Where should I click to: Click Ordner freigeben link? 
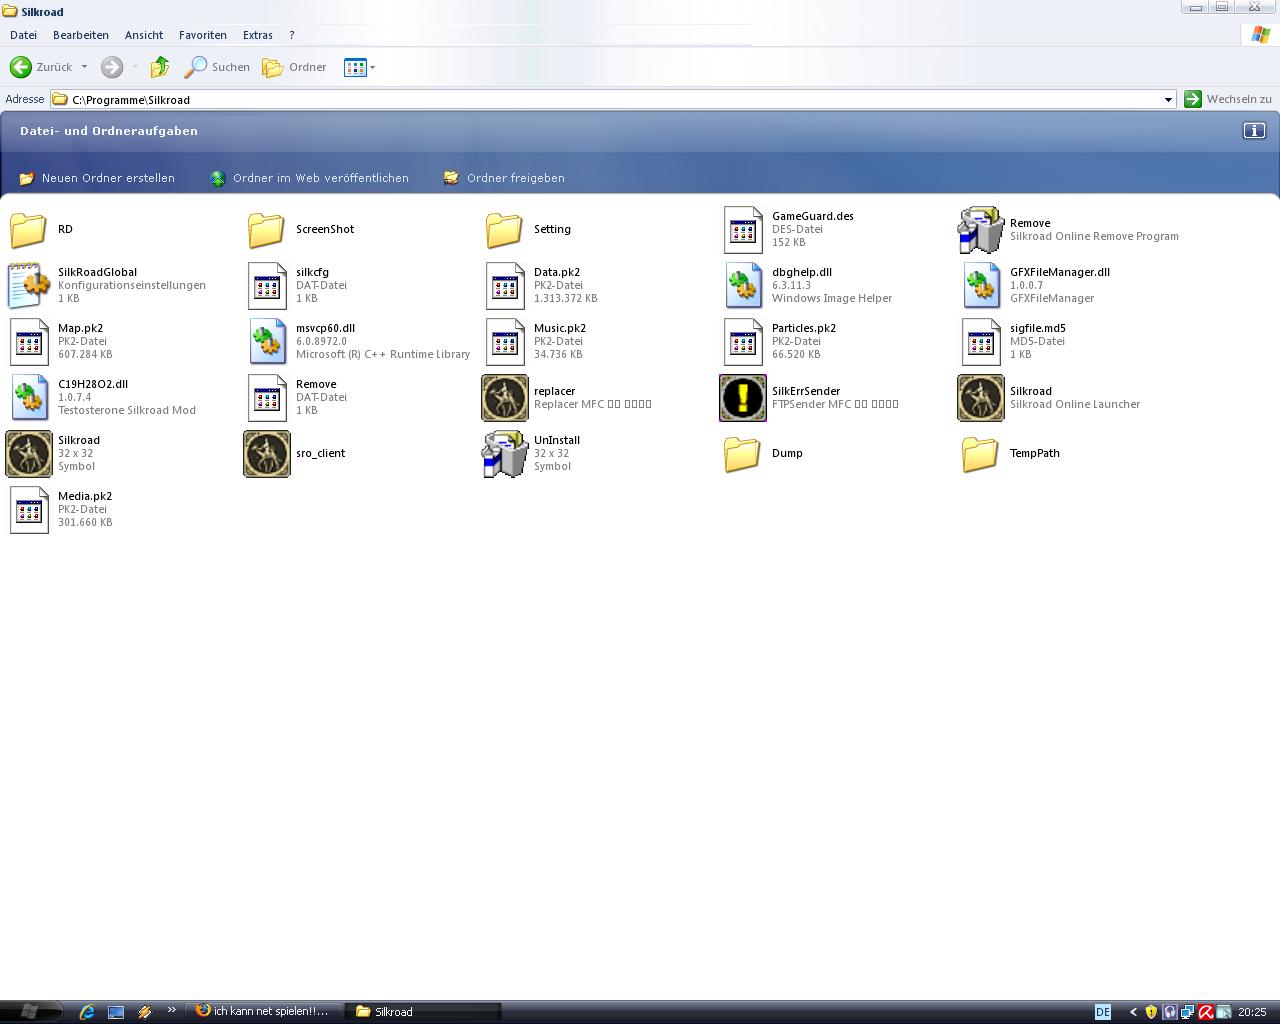(x=515, y=178)
